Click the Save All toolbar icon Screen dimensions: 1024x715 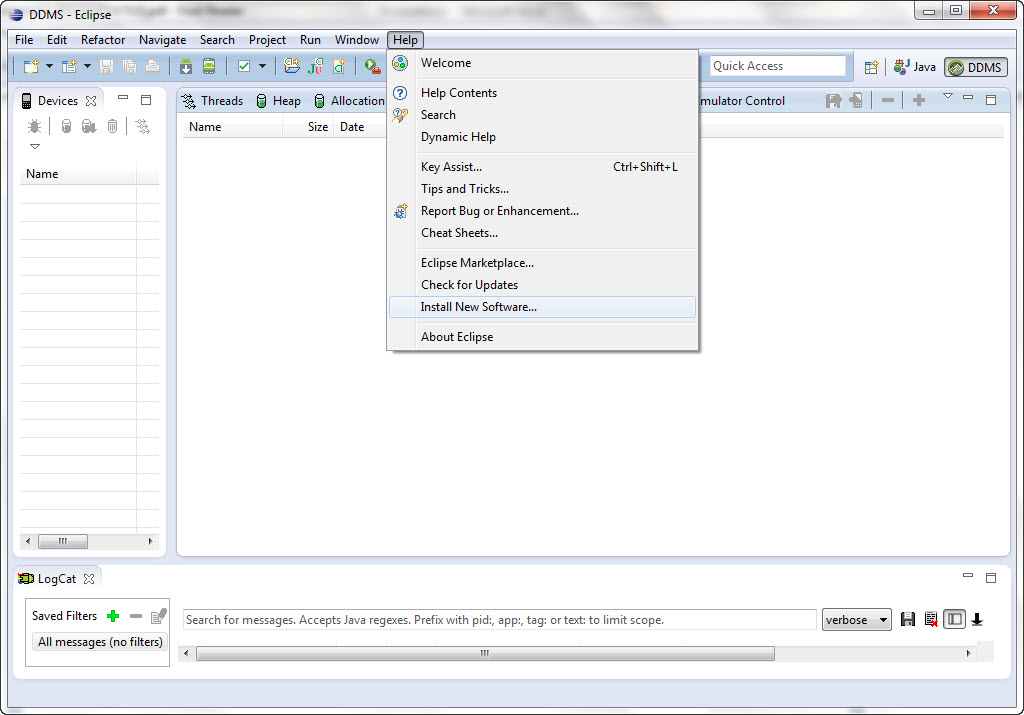coord(129,67)
